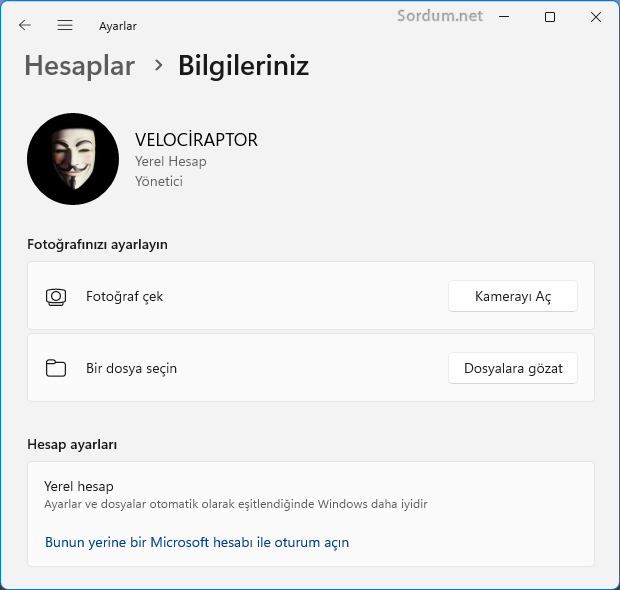
Task: Maximize the Ayarlar window
Action: [550, 17]
